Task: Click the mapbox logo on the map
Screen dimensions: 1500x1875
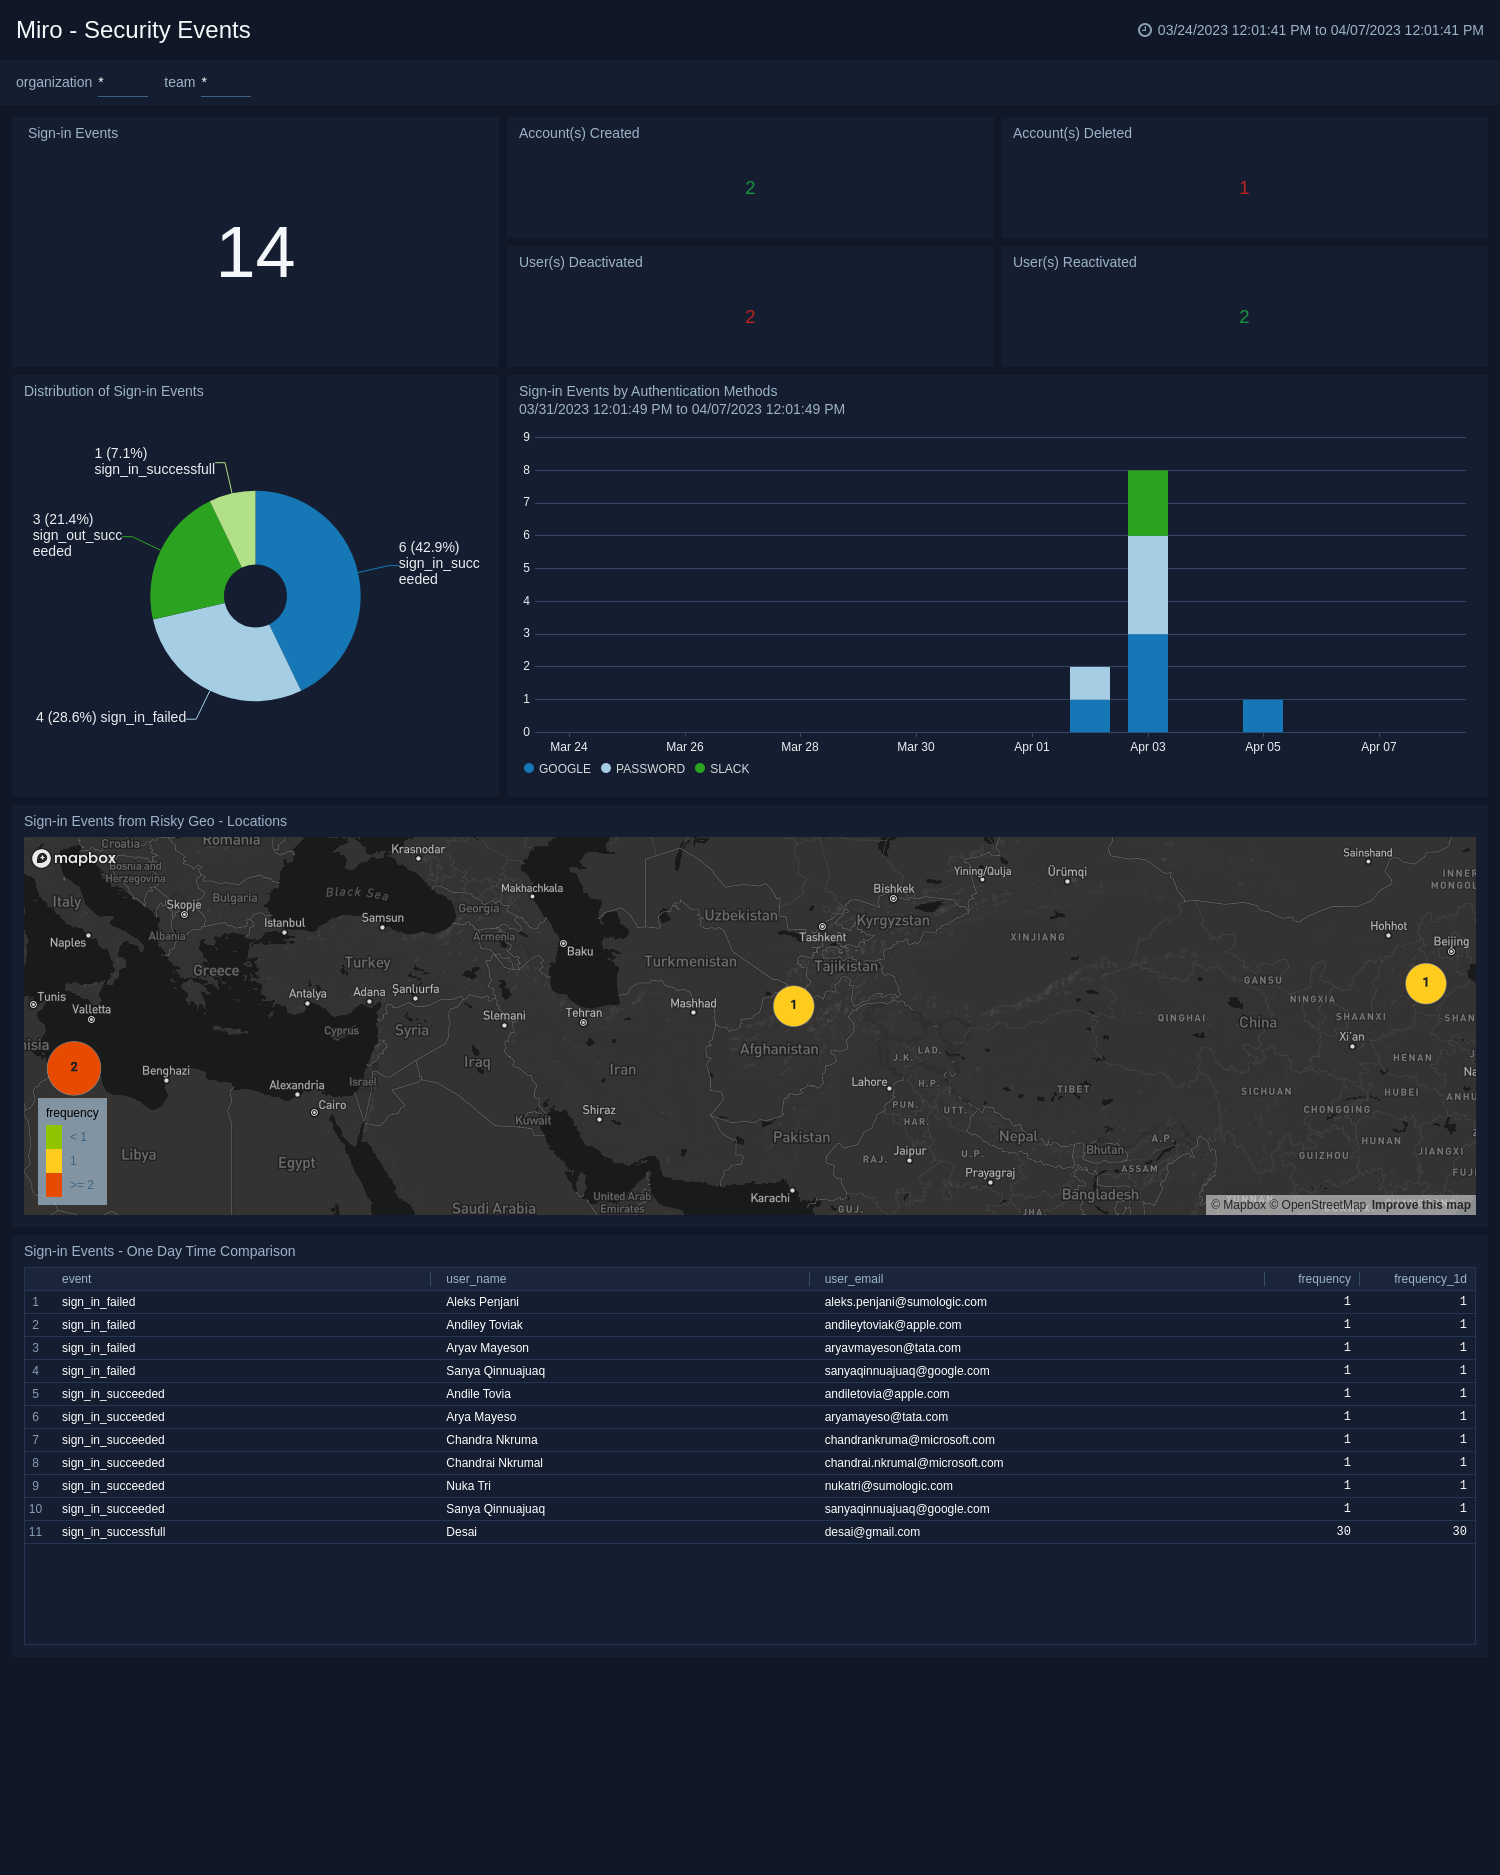Action: coord(74,858)
